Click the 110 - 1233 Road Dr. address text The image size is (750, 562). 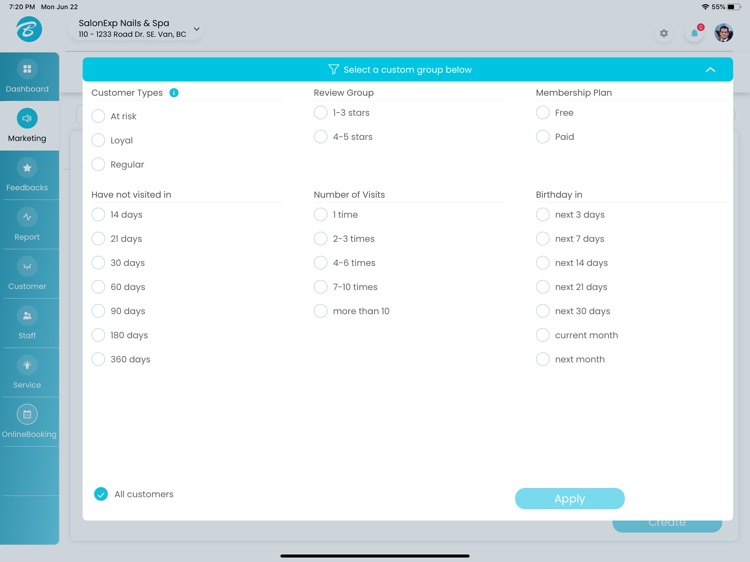(x=132, y=34)
